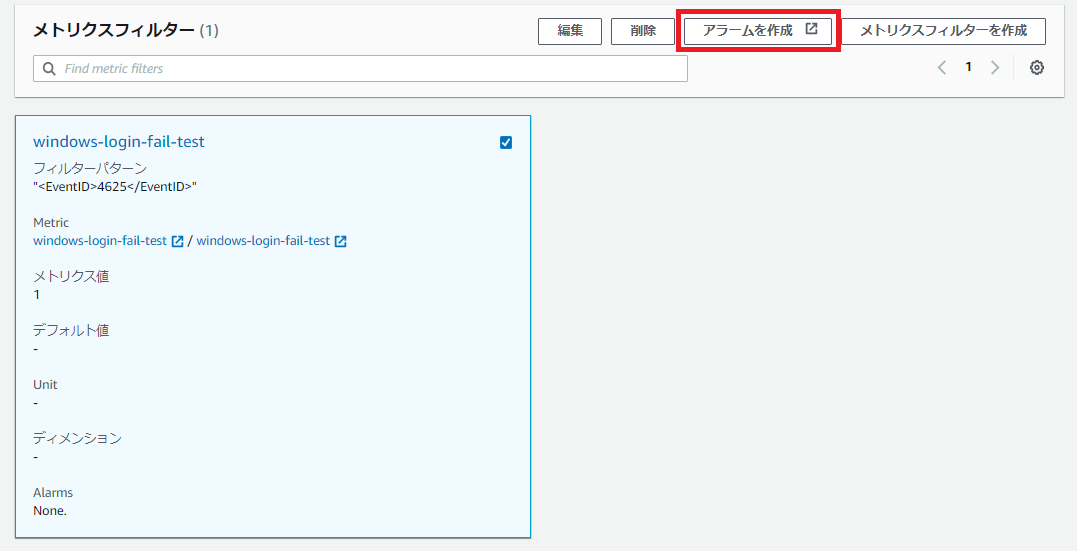Open preferences via the gear icon
The image size is (1077, 551).
(x=1036, y=67)
